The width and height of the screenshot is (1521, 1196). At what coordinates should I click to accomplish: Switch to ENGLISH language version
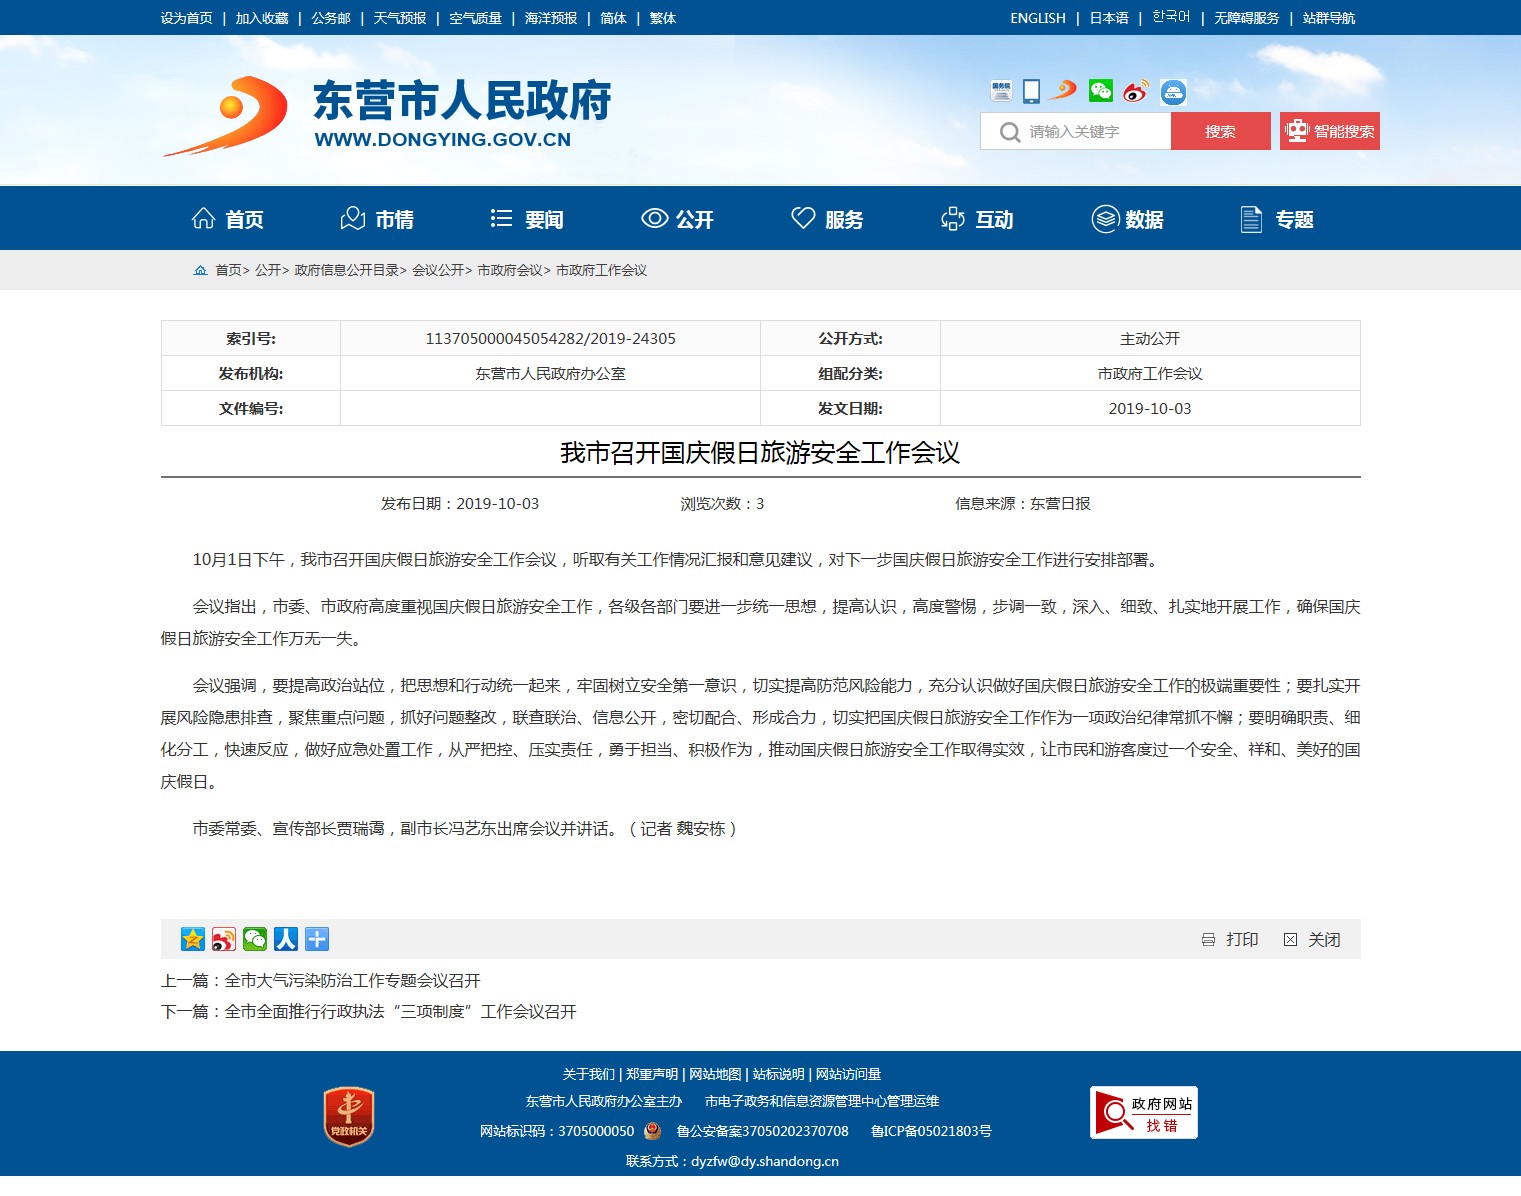1037,18
